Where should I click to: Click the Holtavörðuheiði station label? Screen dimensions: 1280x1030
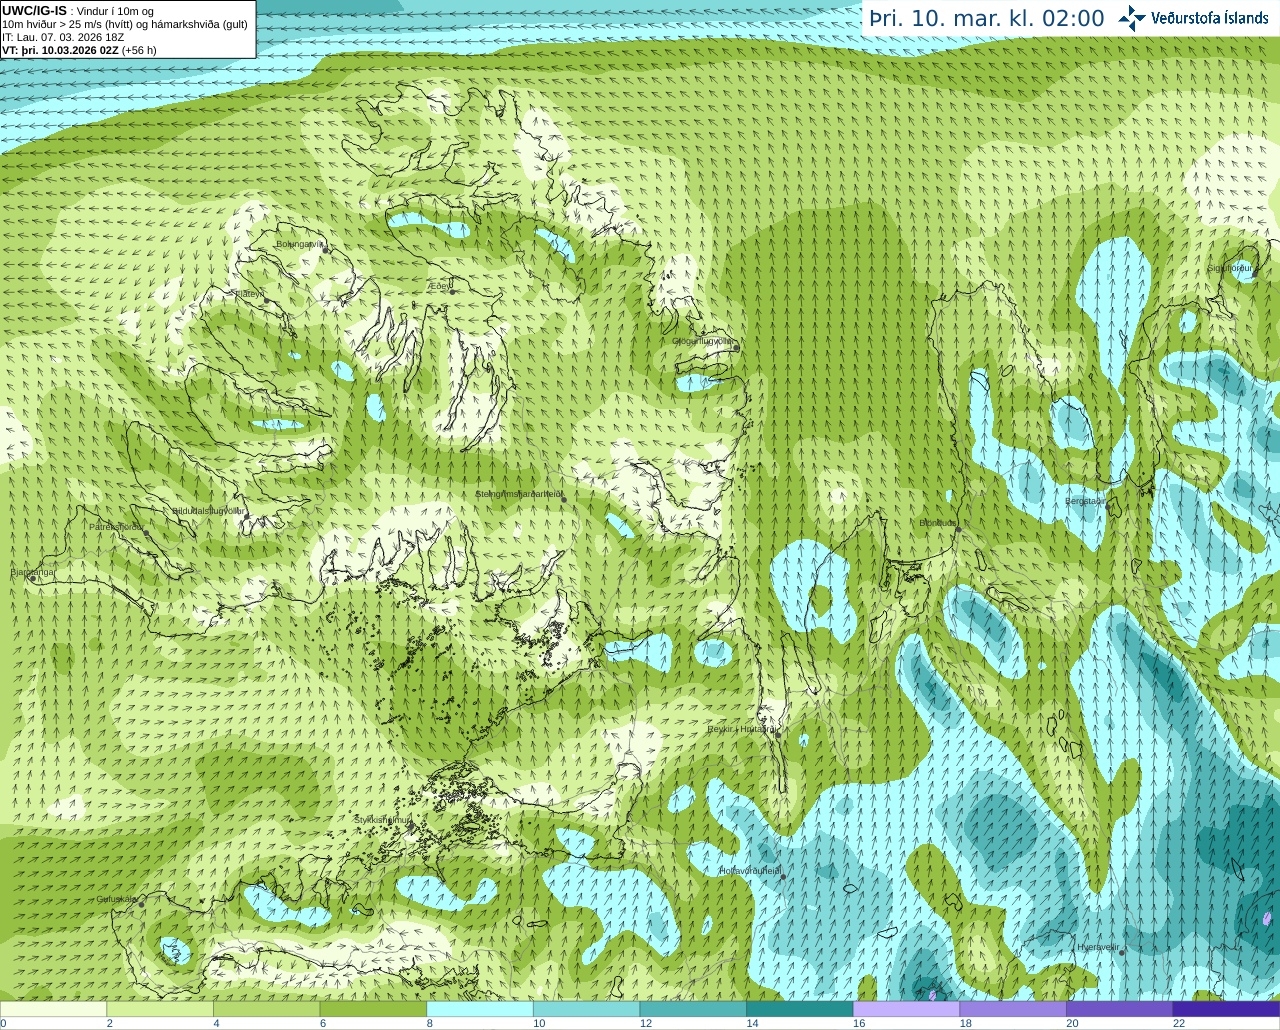[x=750, y=871]
